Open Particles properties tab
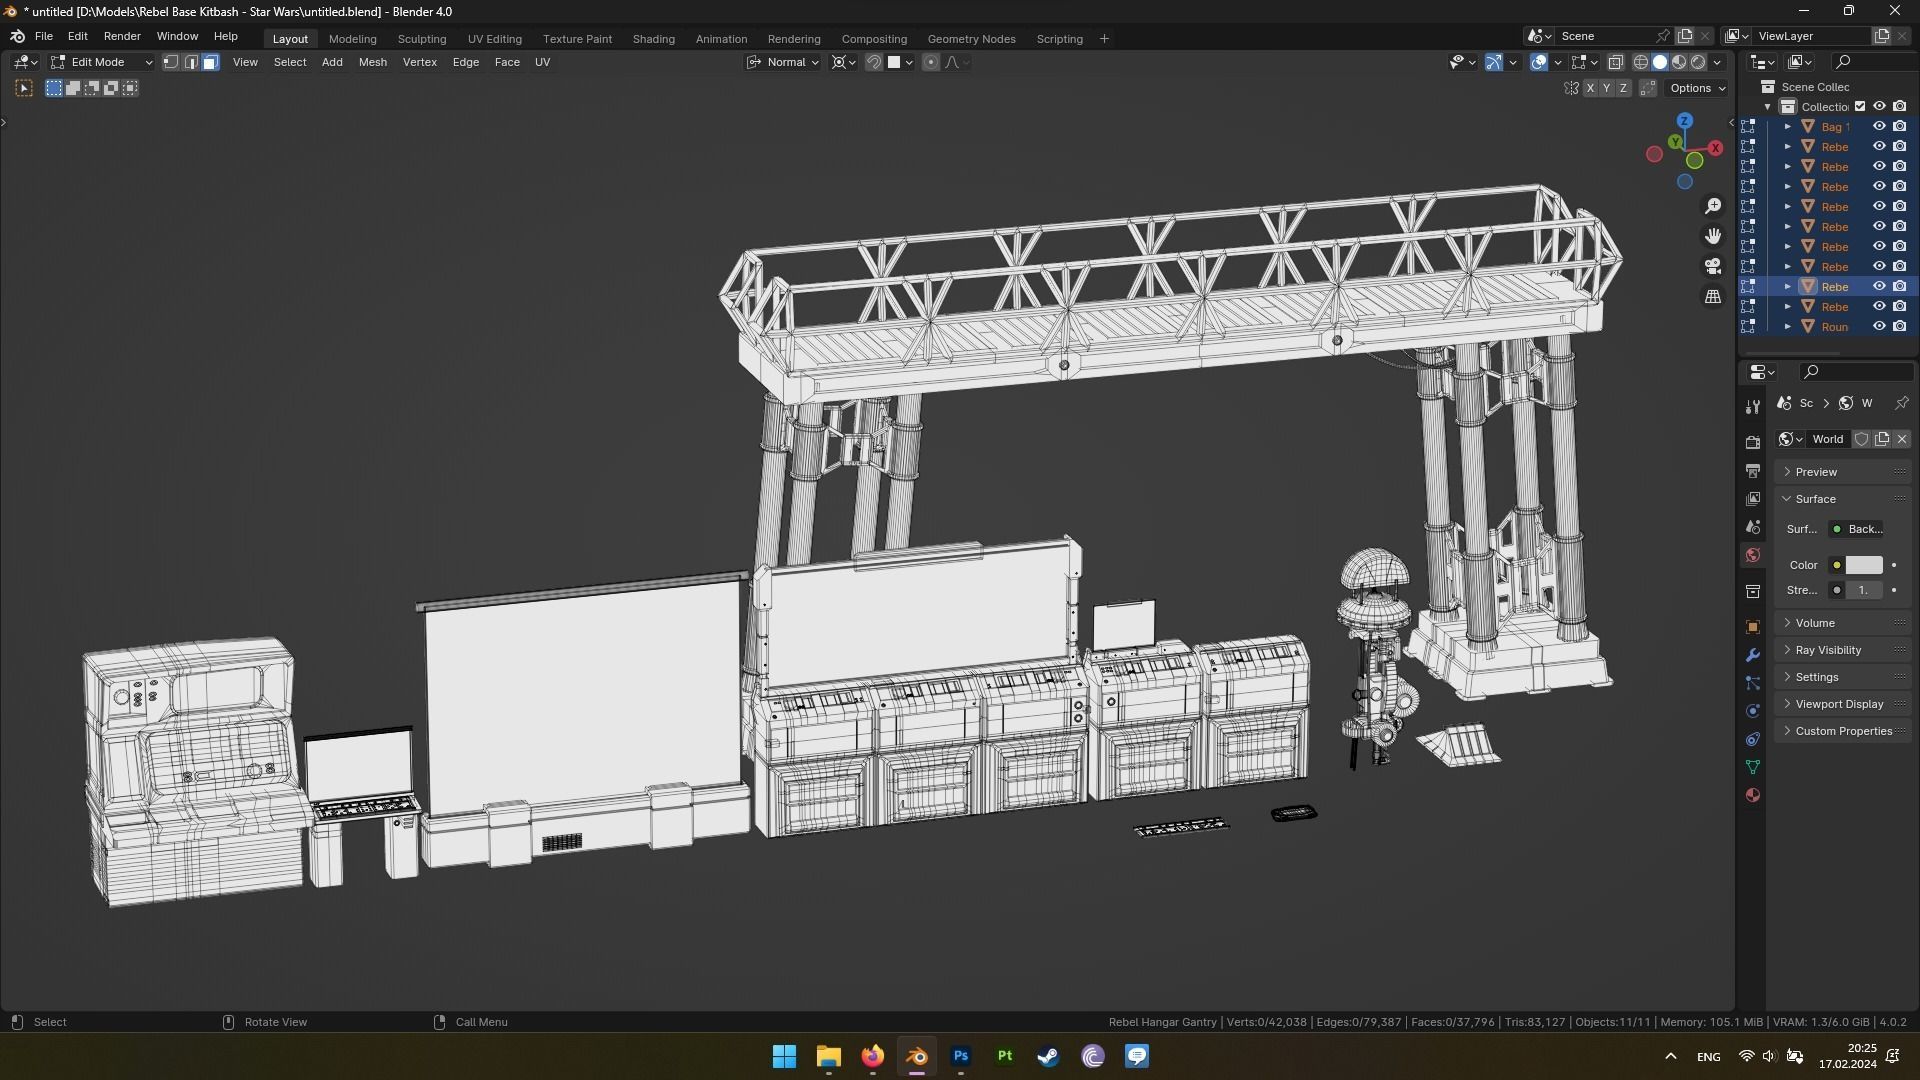 [1752, 683]
